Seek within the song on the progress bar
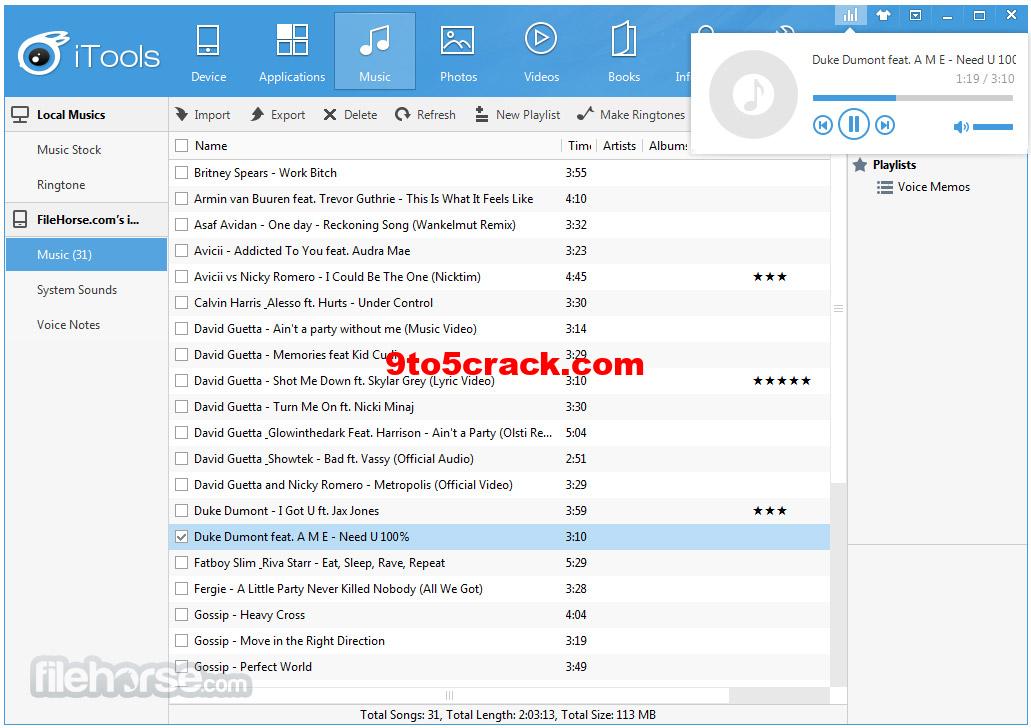This screenshot has width=1031, height=728. pos(913,98)
